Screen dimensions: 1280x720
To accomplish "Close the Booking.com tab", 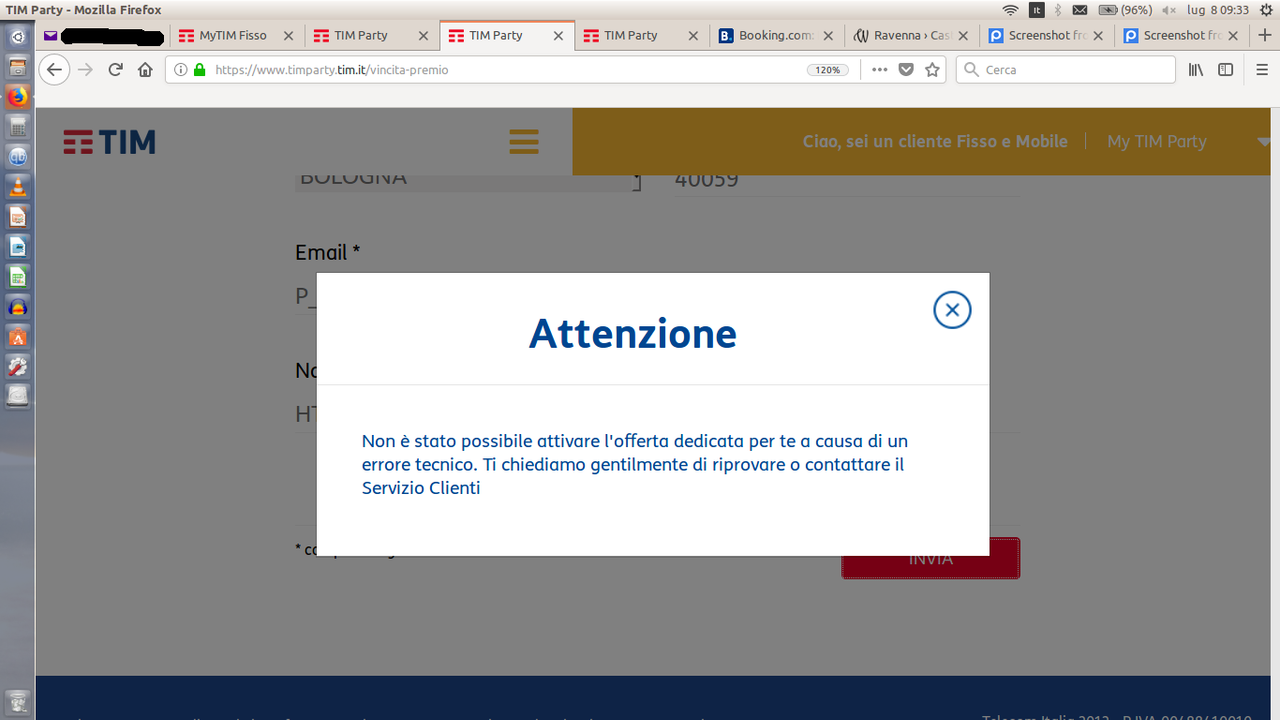I will tap(829, 35).
